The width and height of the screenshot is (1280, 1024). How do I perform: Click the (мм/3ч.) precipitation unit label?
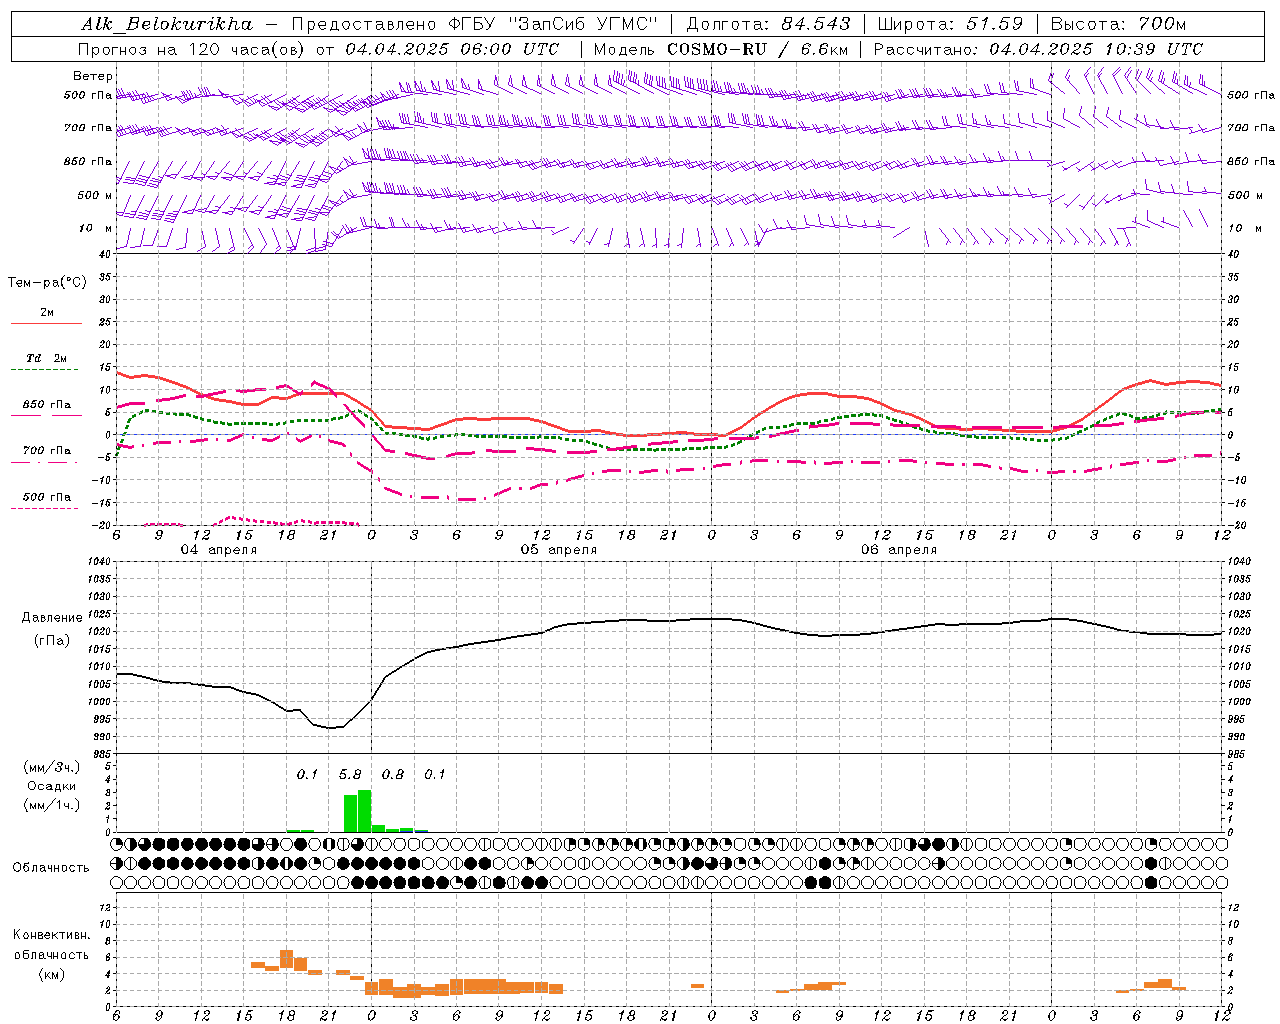pyautogui.click(x=52, y=767)
